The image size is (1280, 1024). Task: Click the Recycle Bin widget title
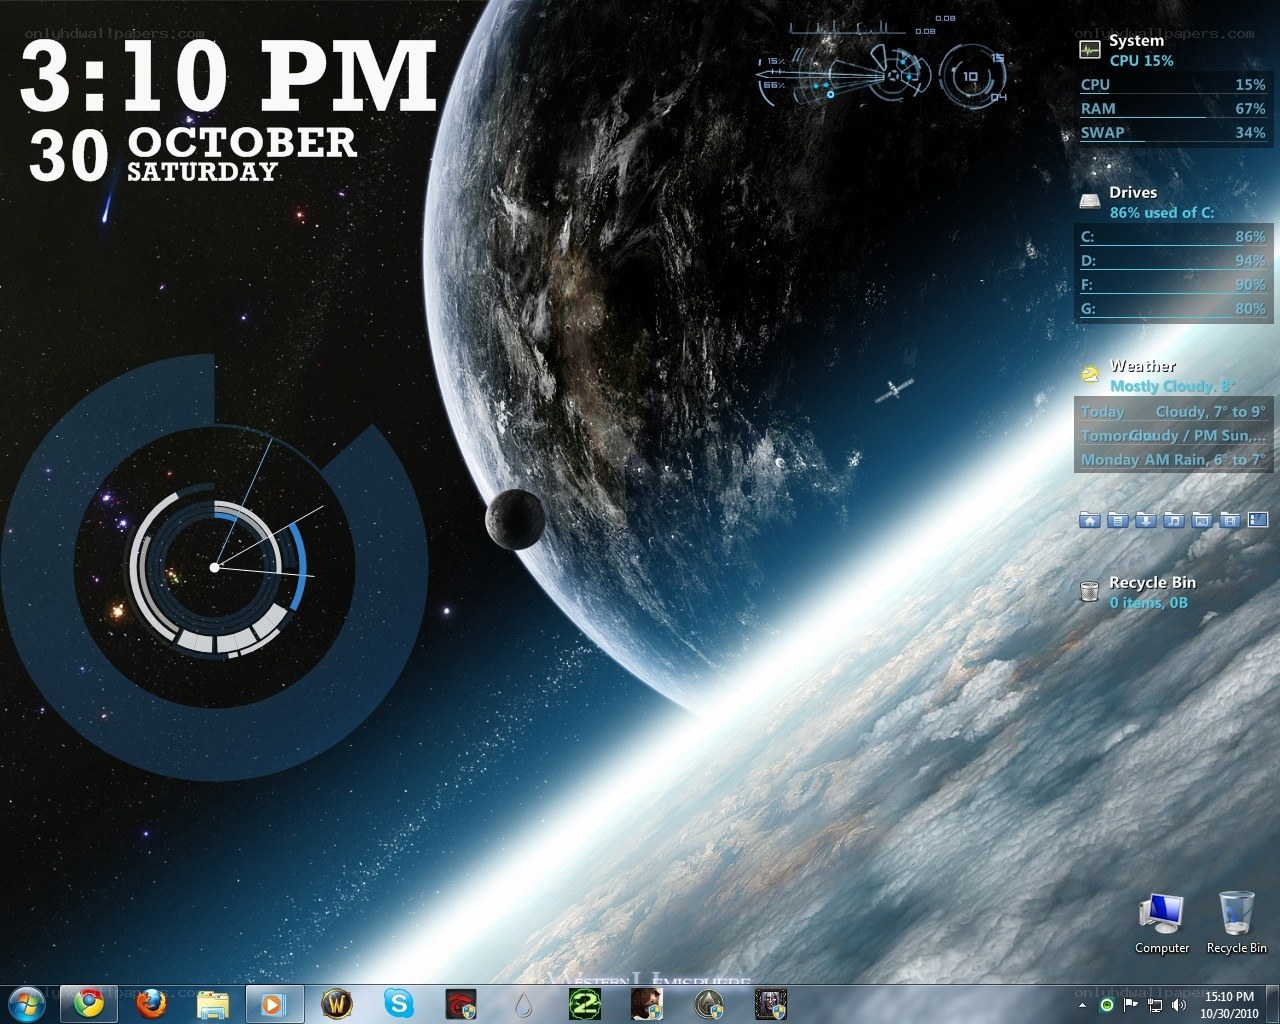[1152, 582]
